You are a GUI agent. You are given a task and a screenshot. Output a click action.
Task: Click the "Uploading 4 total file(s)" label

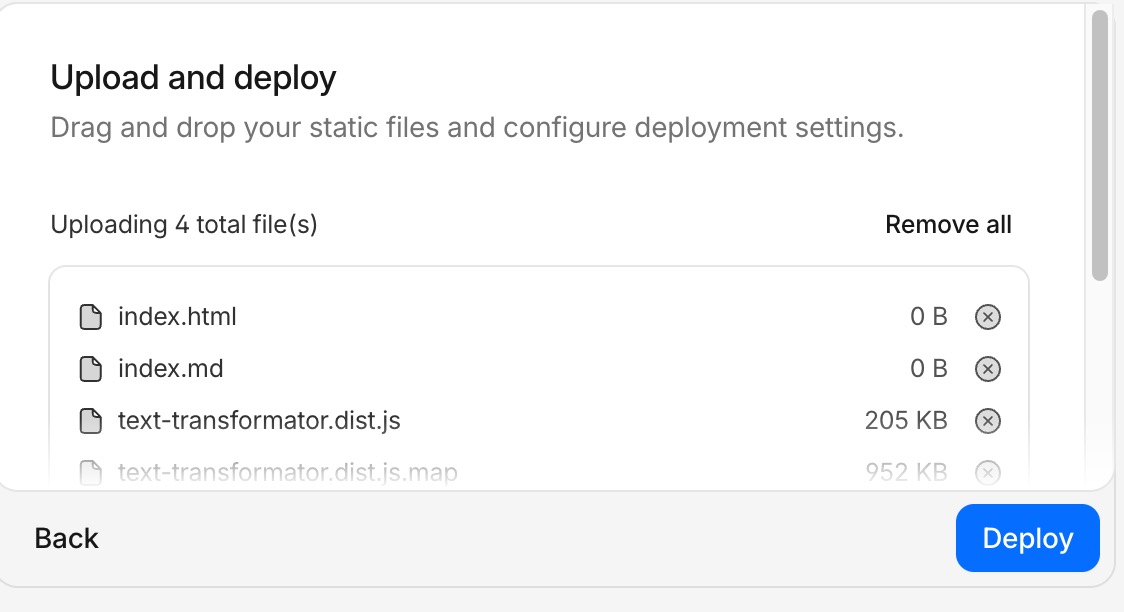pyautogui.click(x=184, y=224)
